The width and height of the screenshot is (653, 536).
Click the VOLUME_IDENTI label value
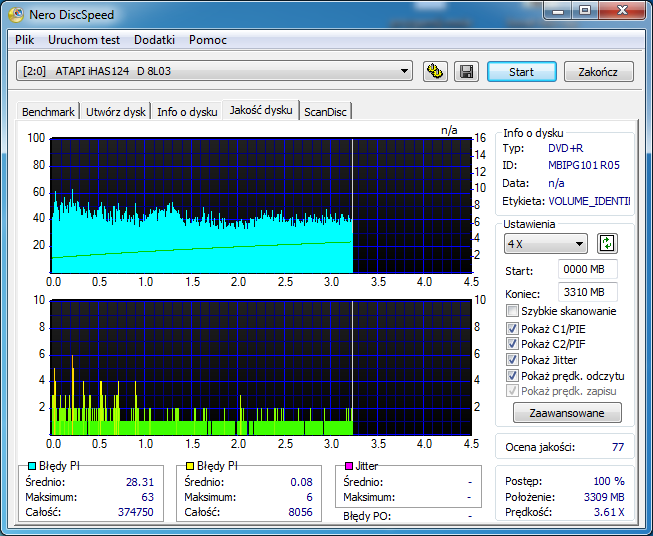click(x=589, y=201)
